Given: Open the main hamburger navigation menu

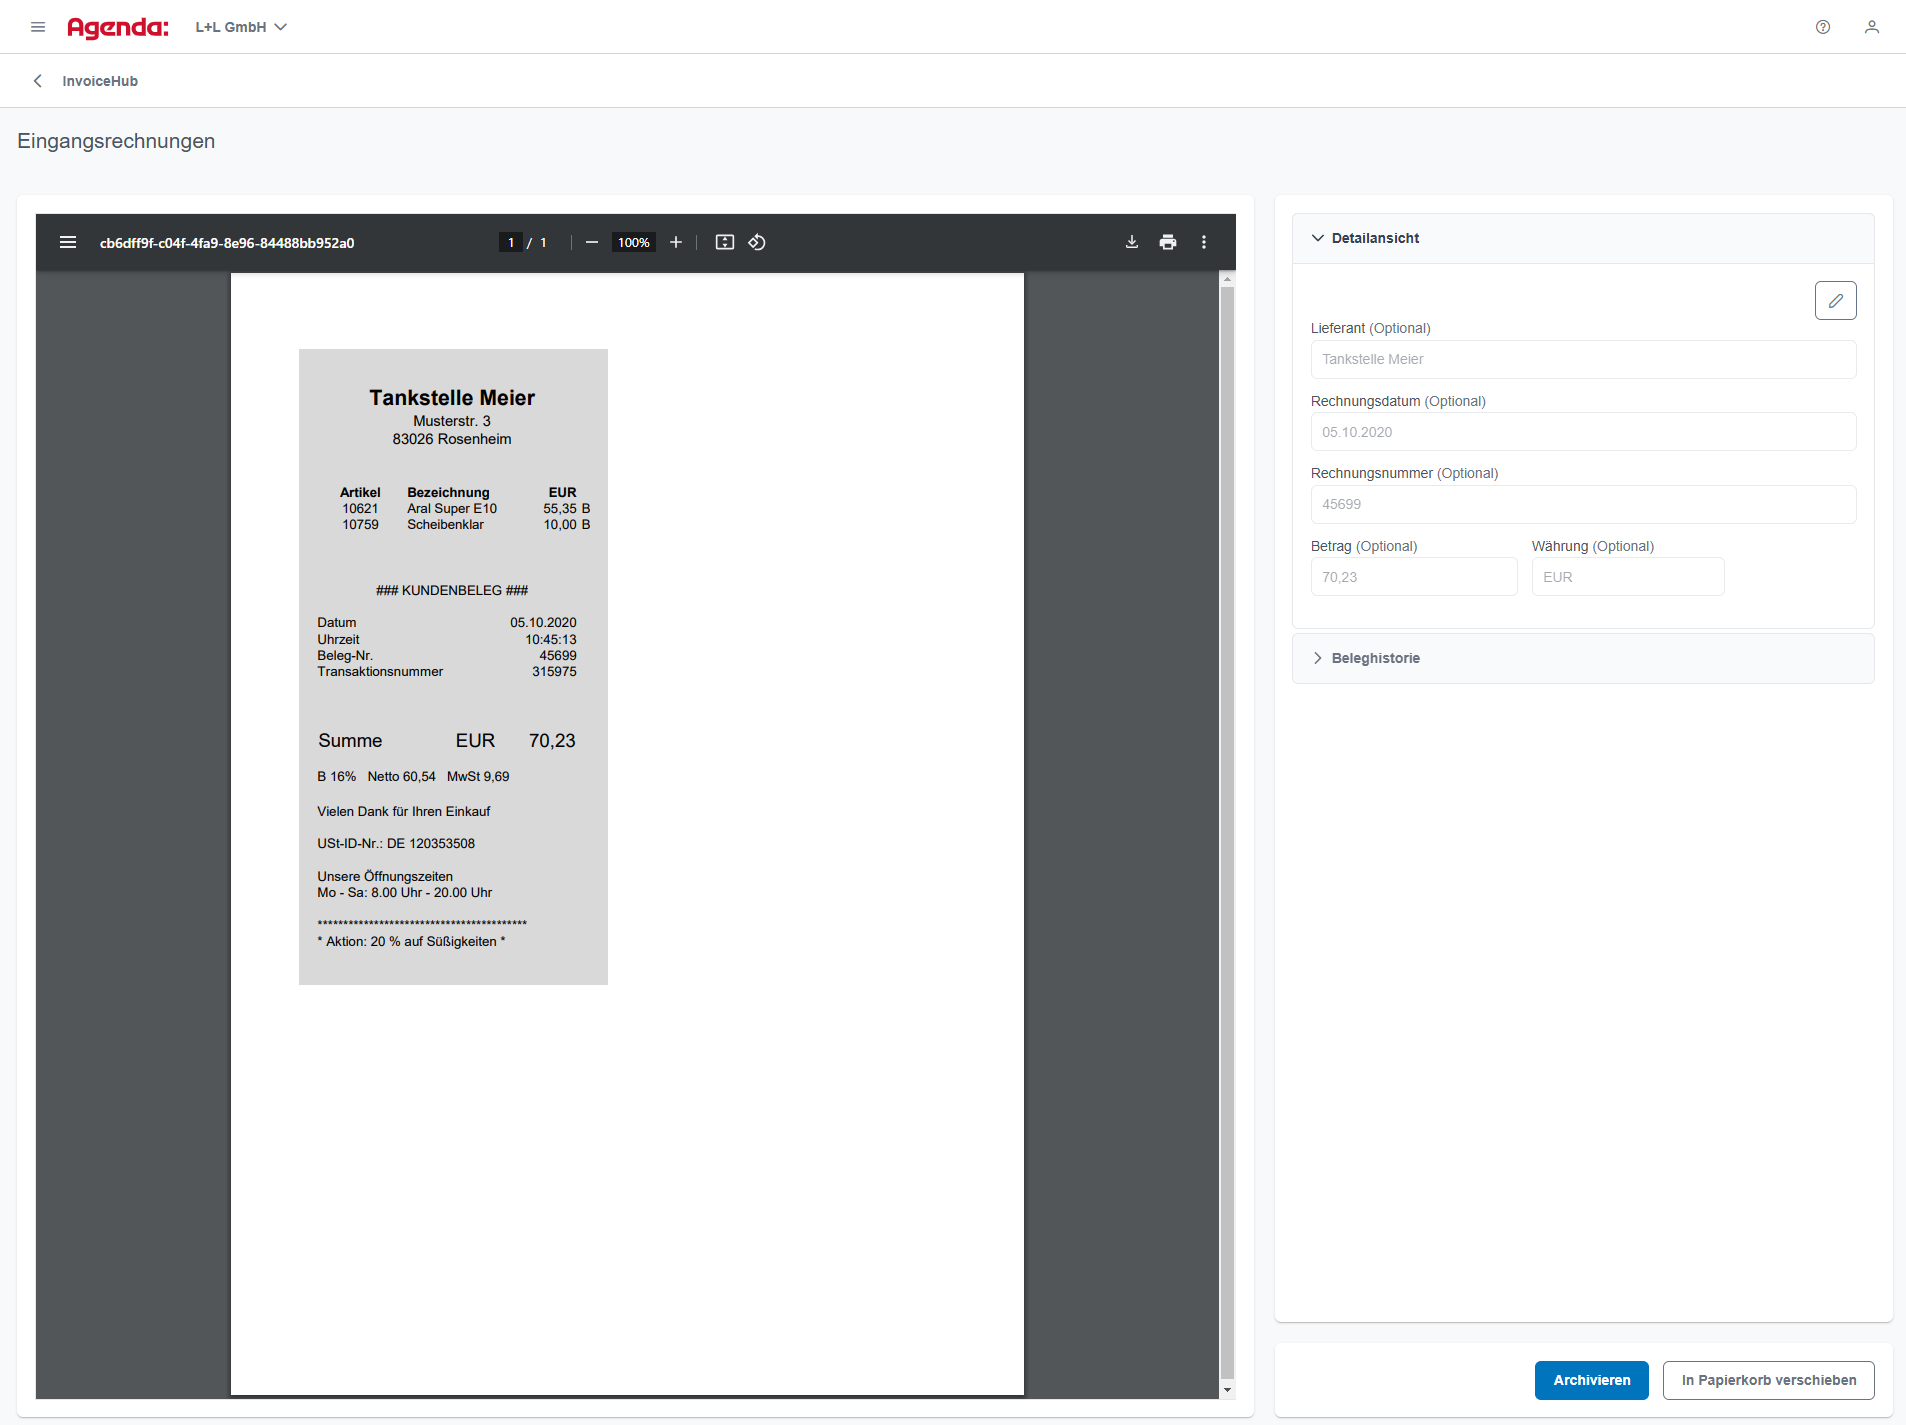Looking at the screenshot, I should click(38, 27).
